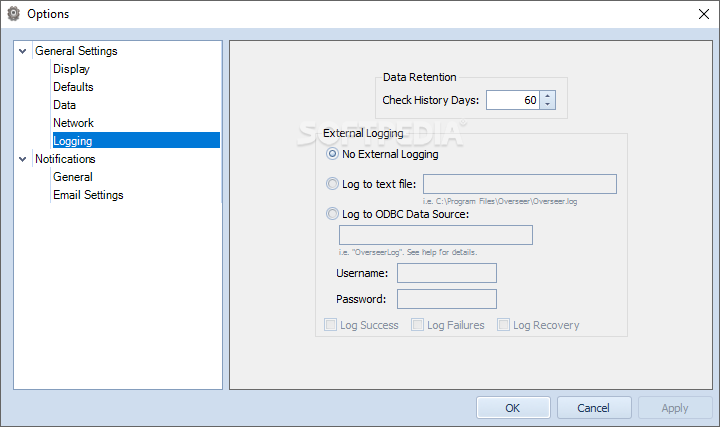The image size is (720, 427).
Task: Click the Cancel button
Action: click(594, 408)
